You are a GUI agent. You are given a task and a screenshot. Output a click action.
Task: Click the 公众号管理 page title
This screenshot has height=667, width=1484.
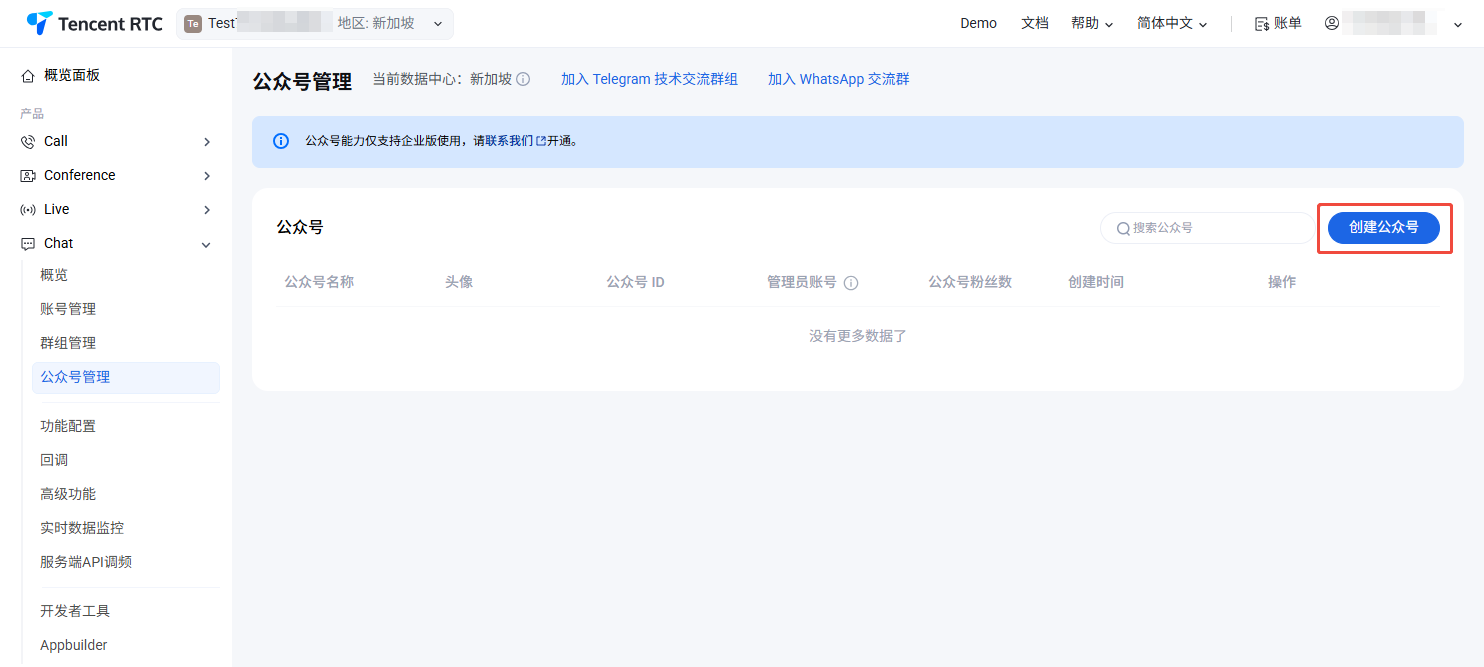point(302,82)
